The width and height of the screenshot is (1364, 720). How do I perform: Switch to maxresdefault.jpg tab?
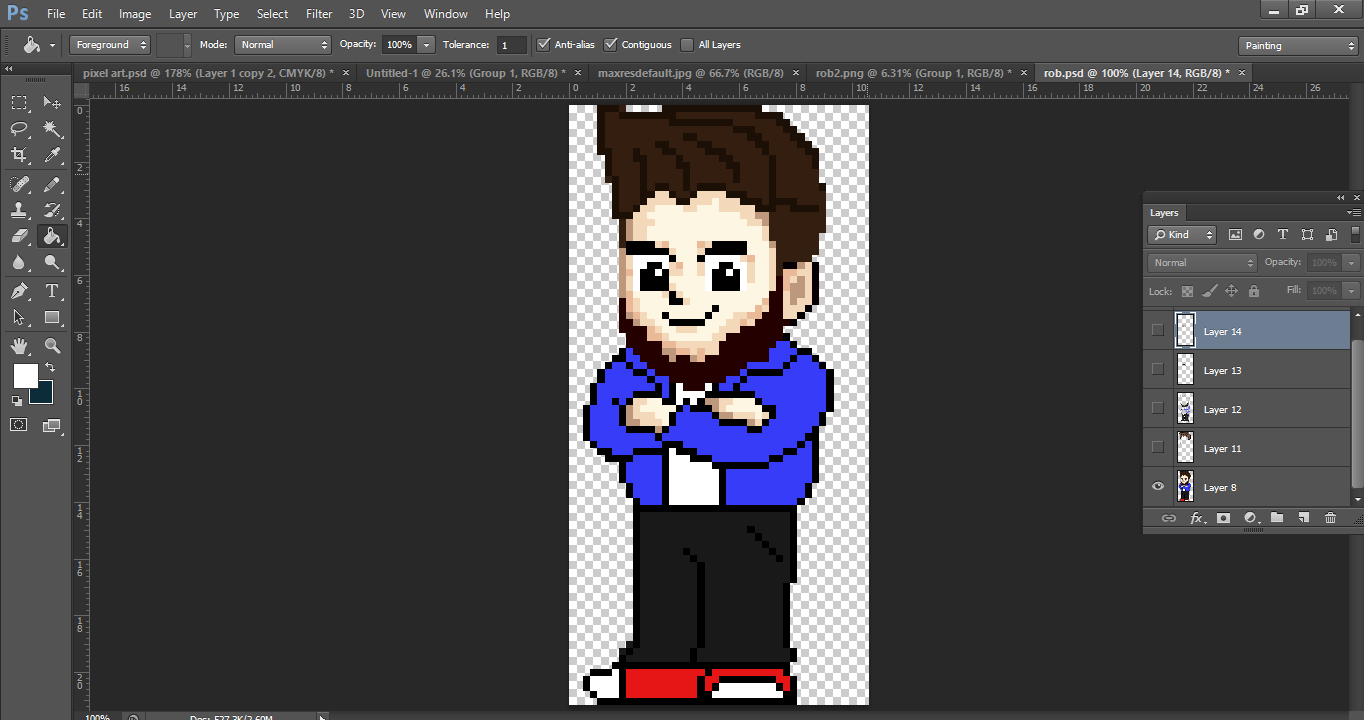coord(690,73)
